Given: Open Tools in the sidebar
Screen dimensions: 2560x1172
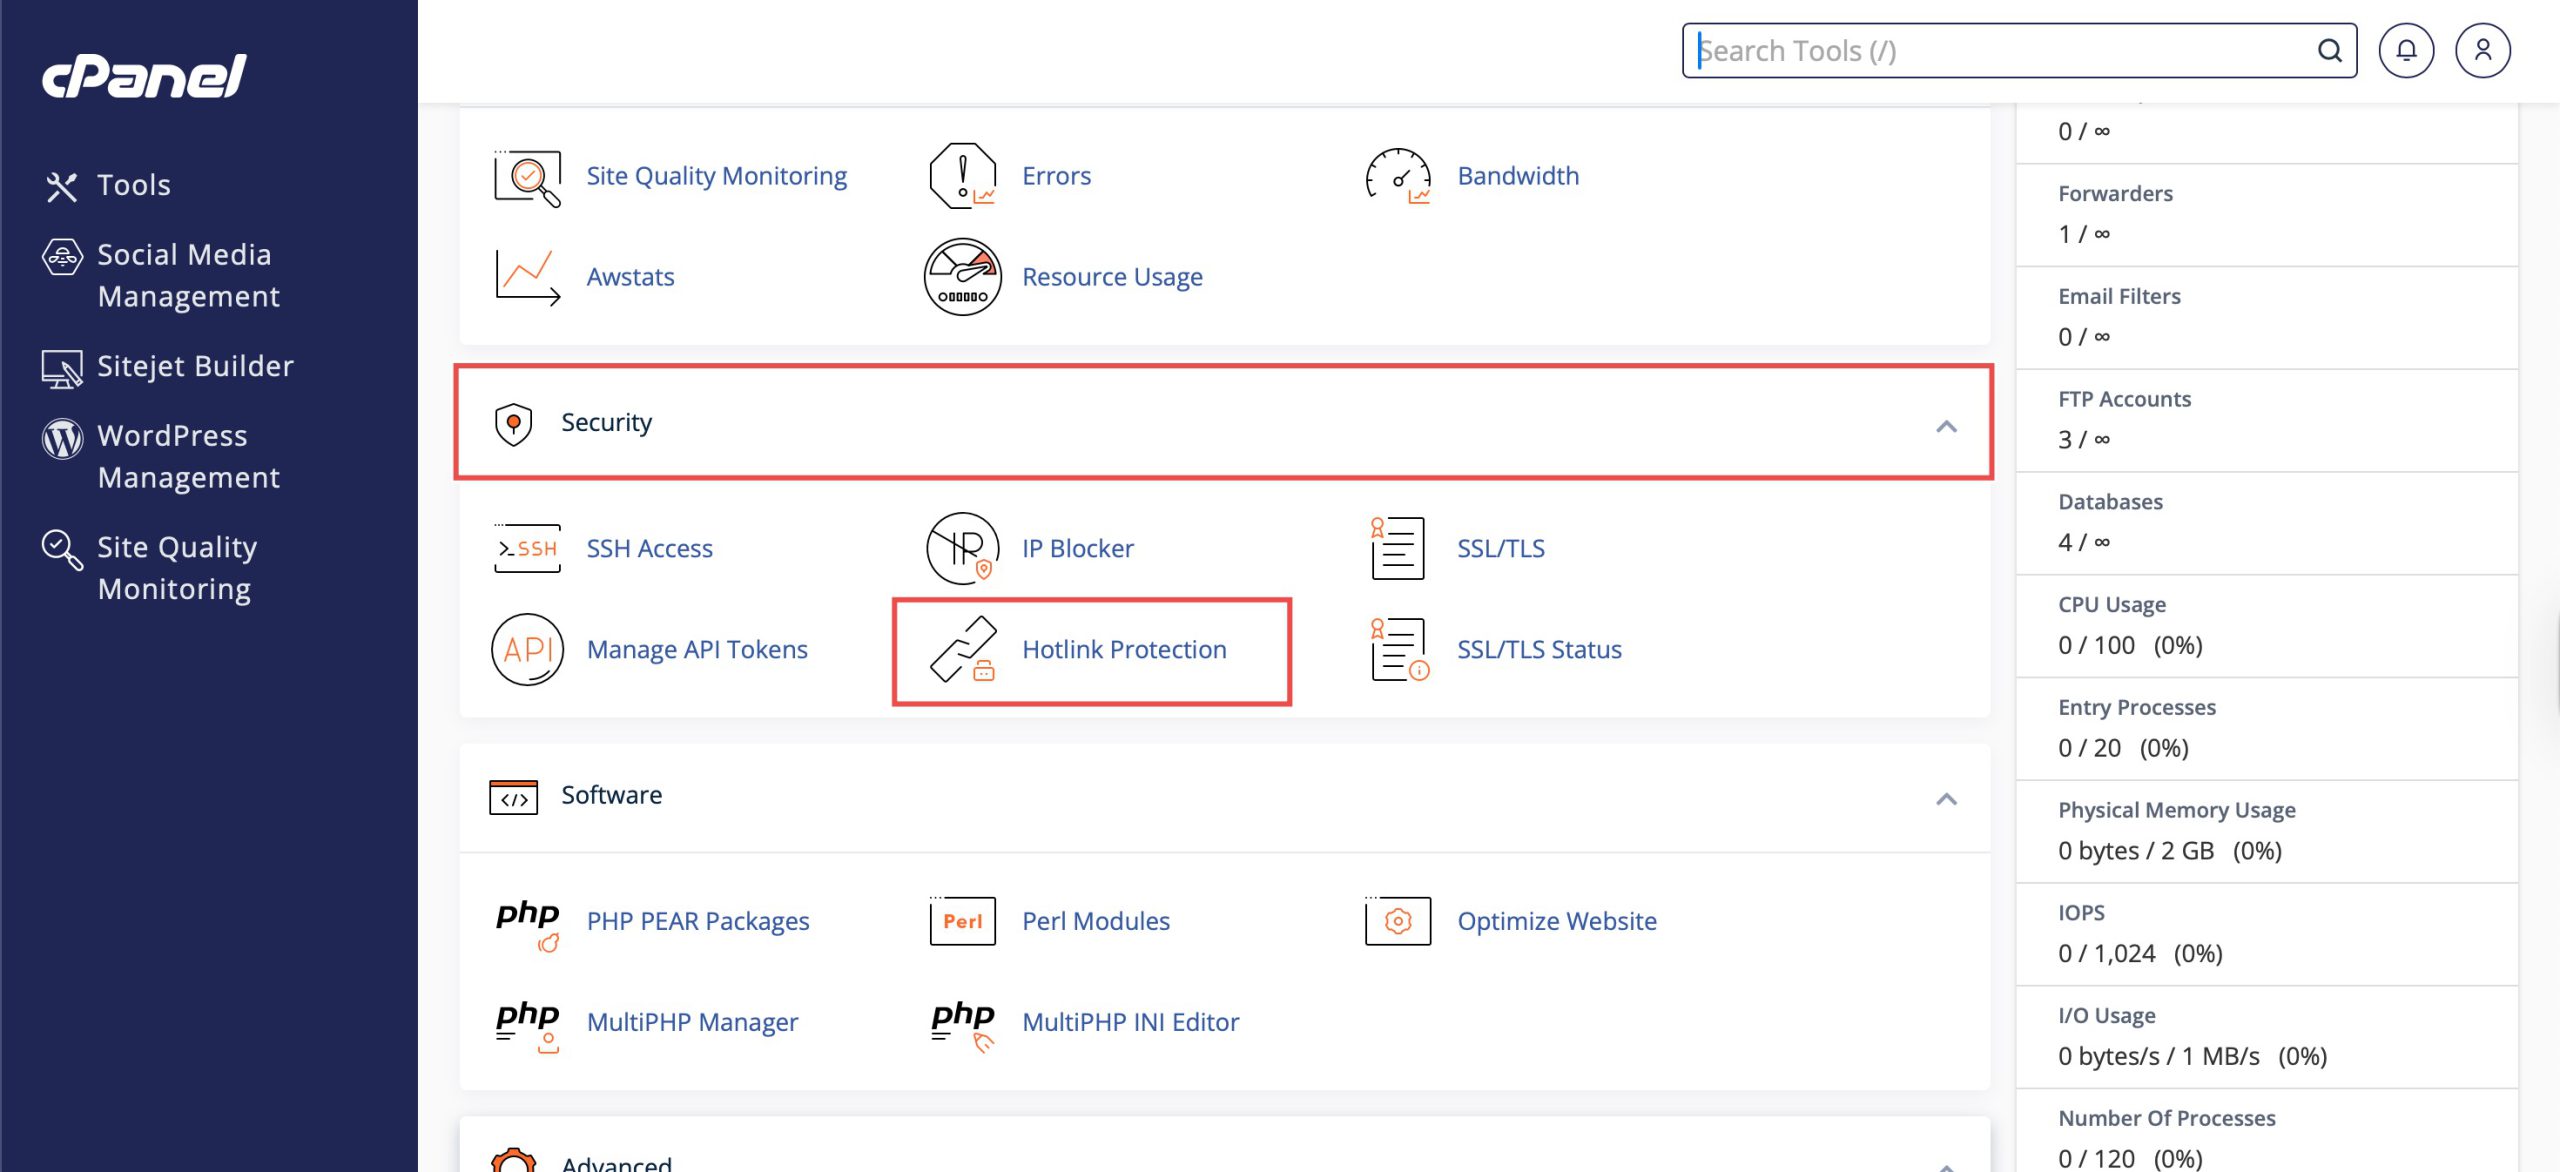Looking at the screenshot, I should point(133,185).
